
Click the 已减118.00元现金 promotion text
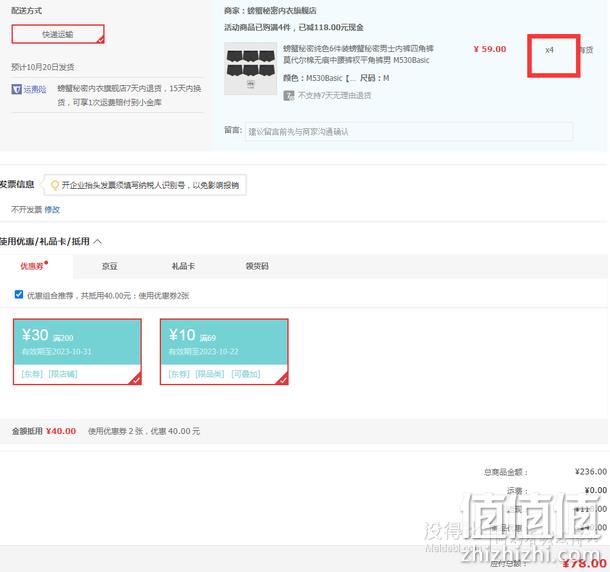(331, 27)
